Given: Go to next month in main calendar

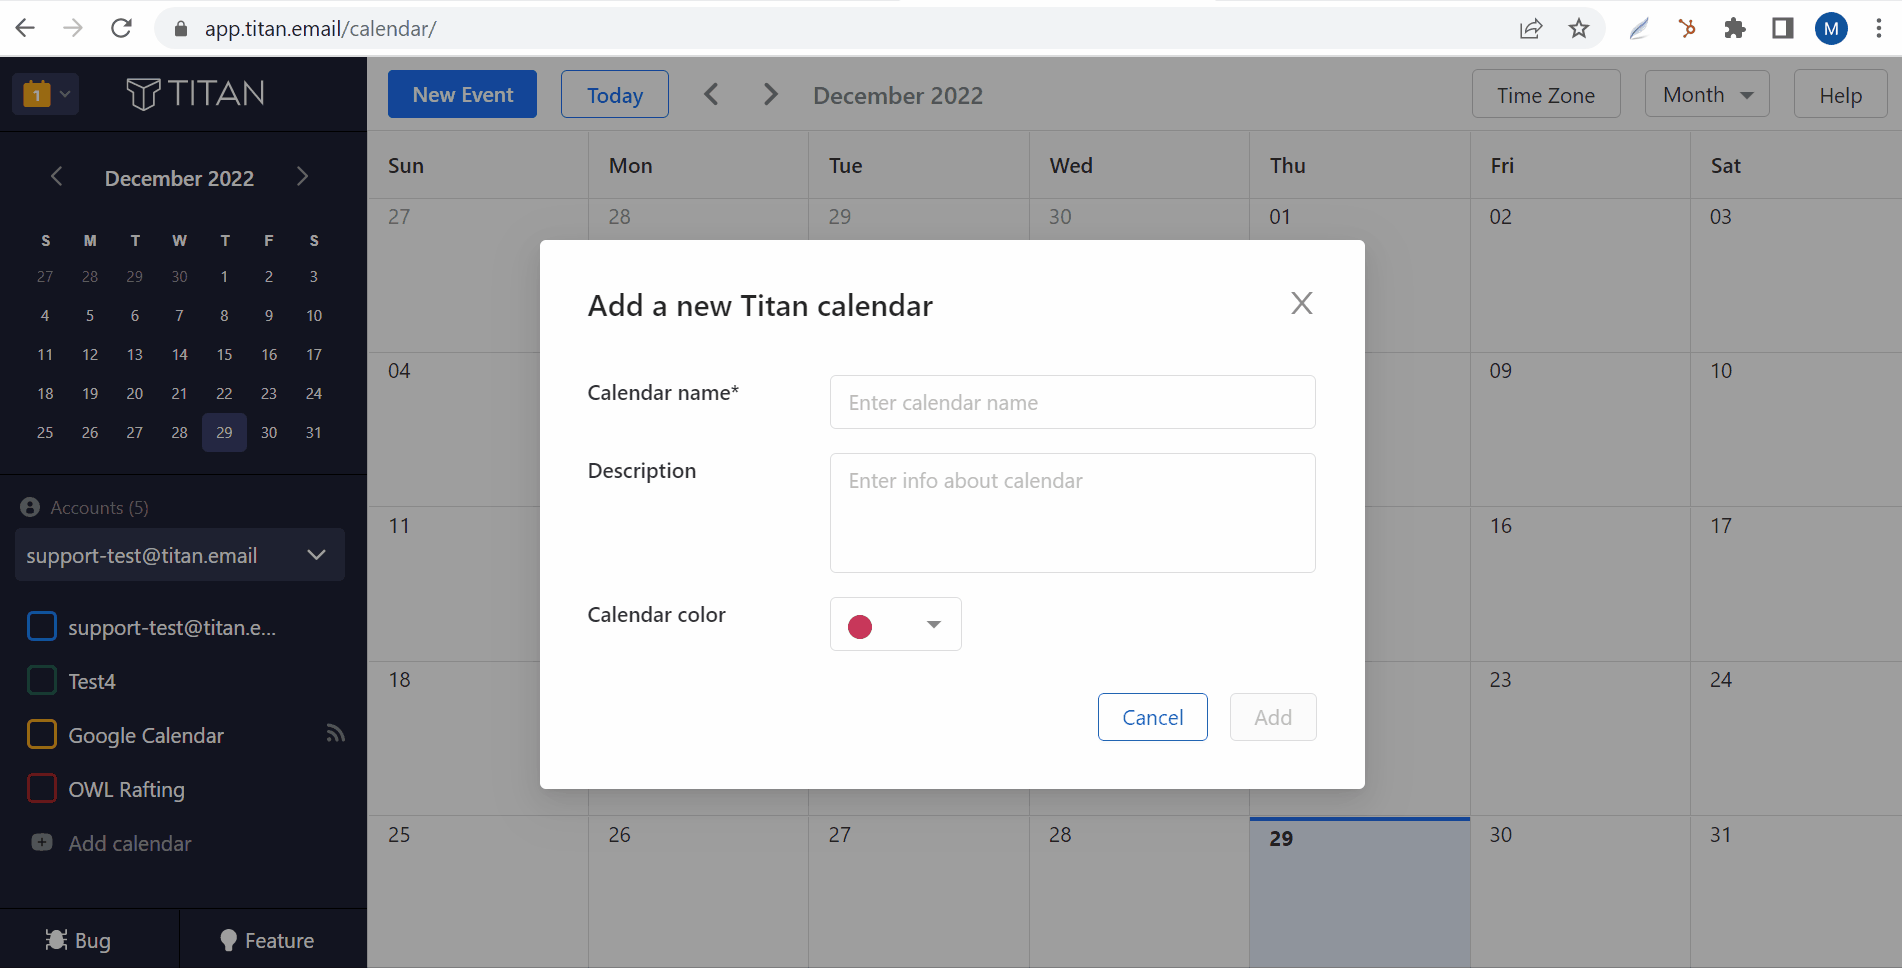Looking at the screenshot, I should (x=770, y=94).
